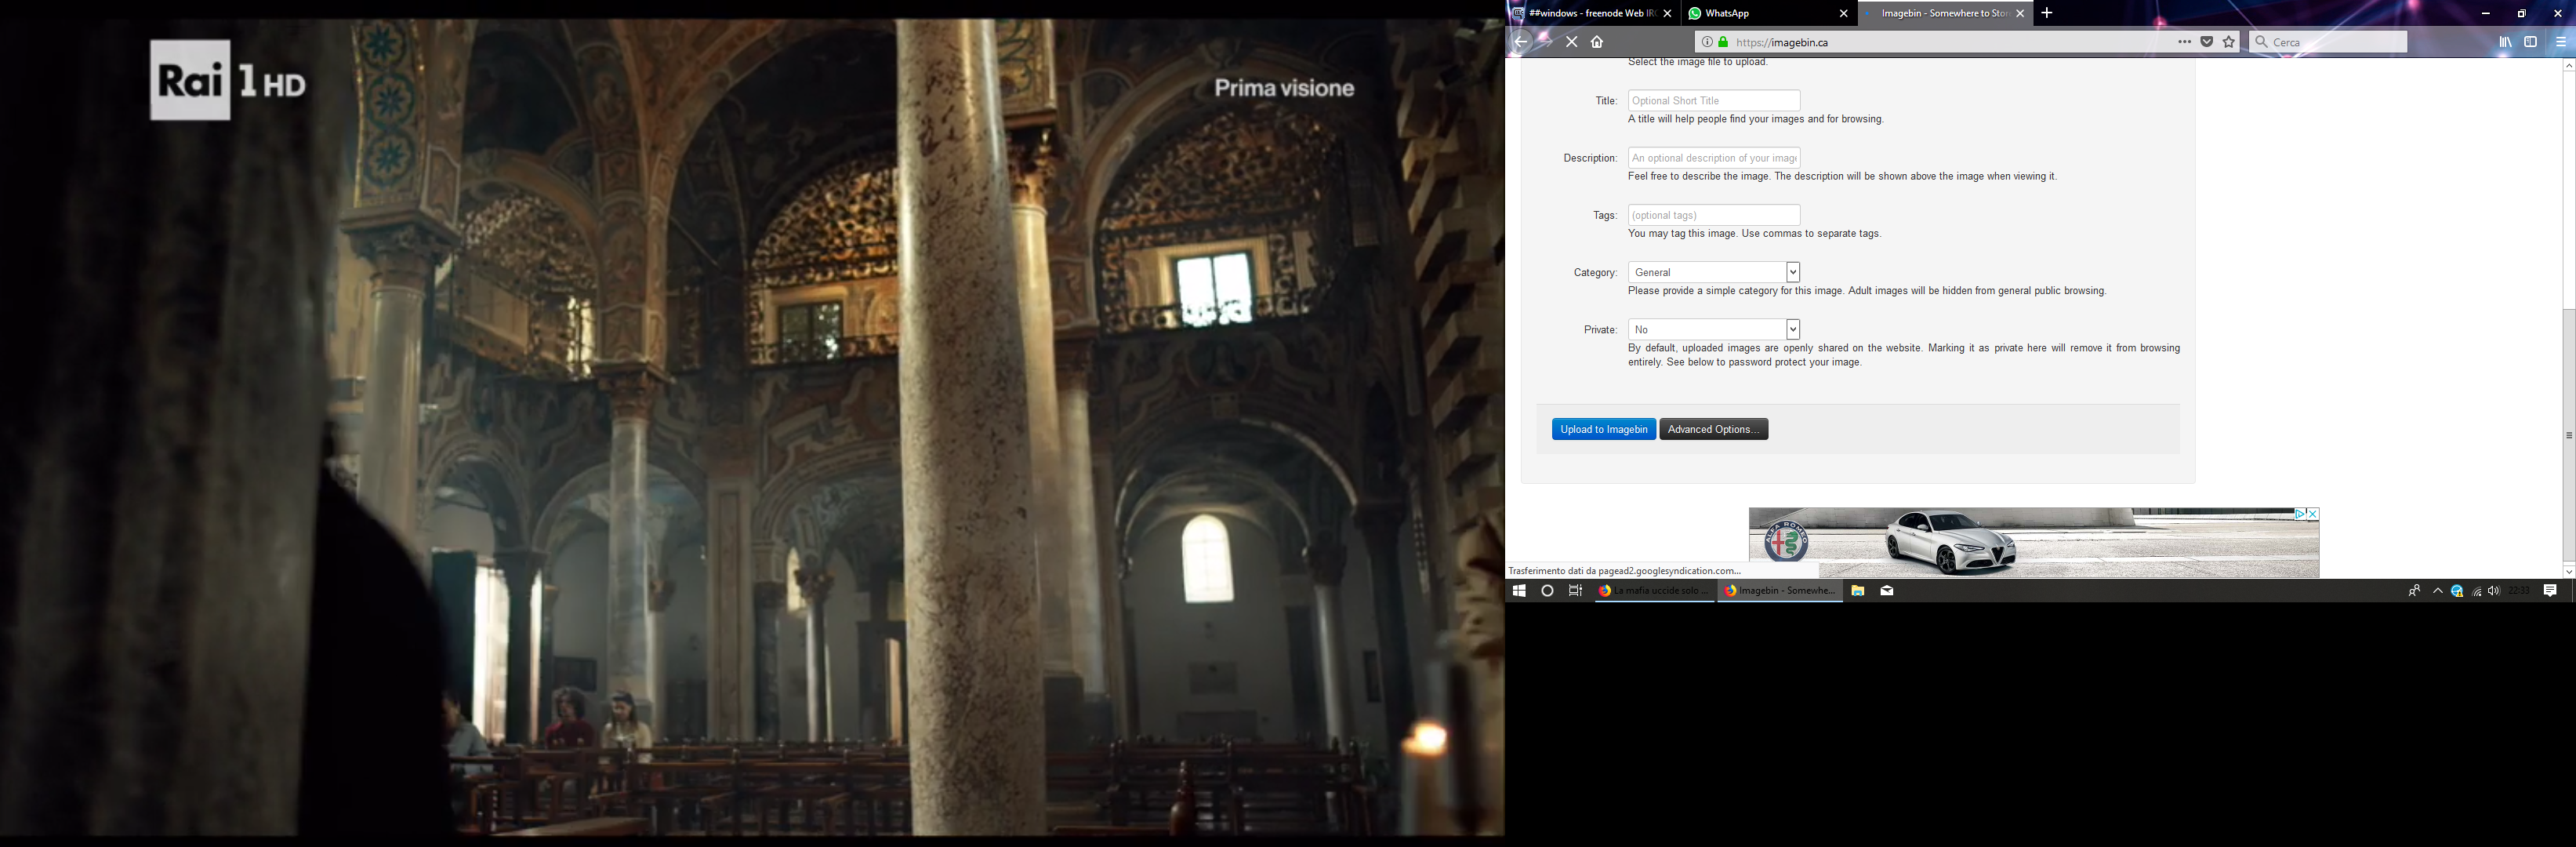Close the Imagebin tab

(2020, 14)
